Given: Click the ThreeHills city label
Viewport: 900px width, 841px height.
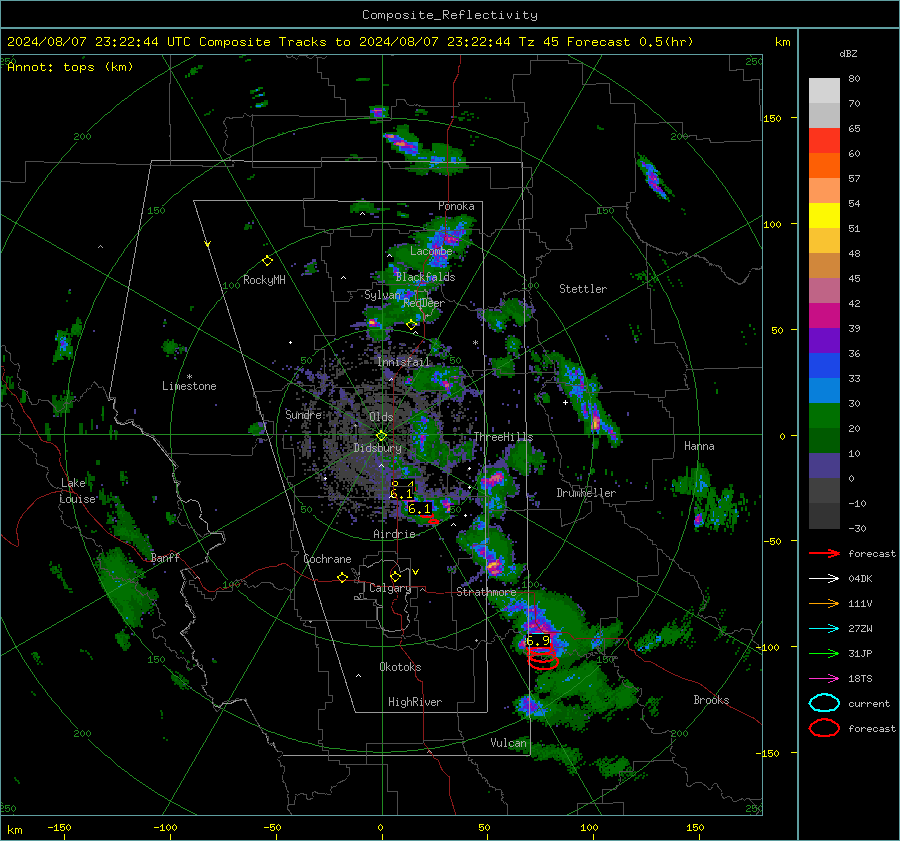Looking at the screenshot, I should pyautogui.click(x=503, y=437).
